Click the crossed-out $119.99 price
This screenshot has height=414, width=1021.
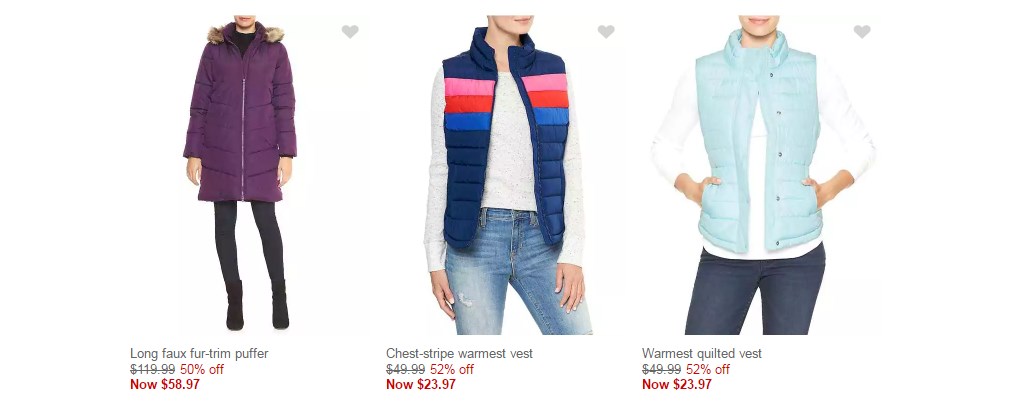click(x=152, y=370)
